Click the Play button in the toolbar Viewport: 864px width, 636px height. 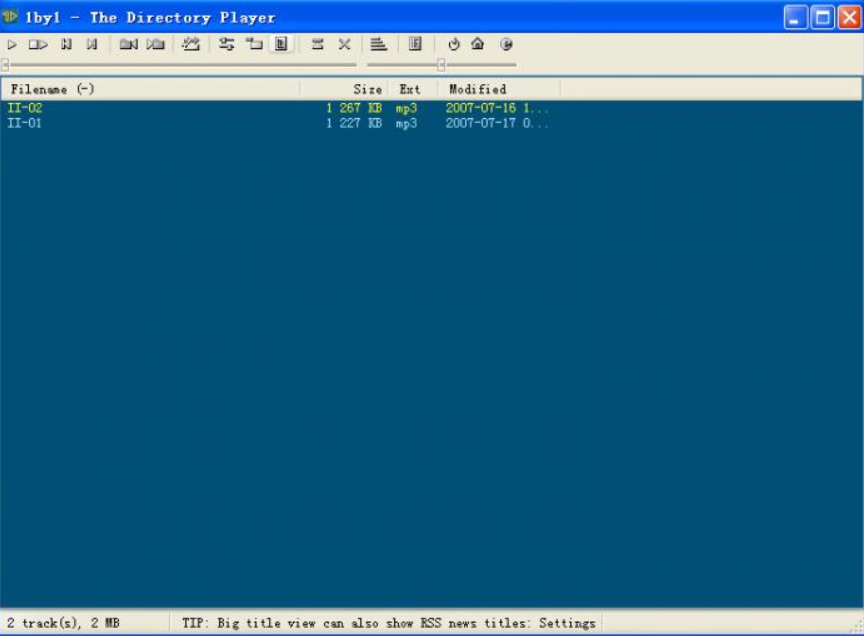[x=12, y=44]
